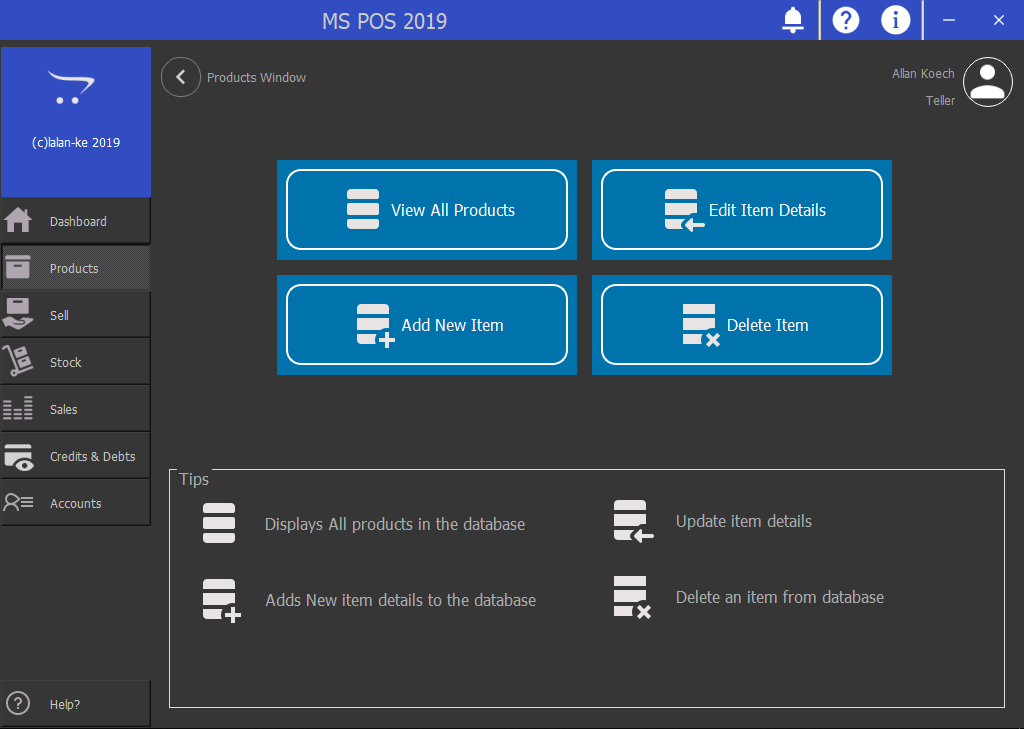The width and height of the screenshot is (1024, 729).
Task: Open the Accounts section
Action: coord(76,502)
